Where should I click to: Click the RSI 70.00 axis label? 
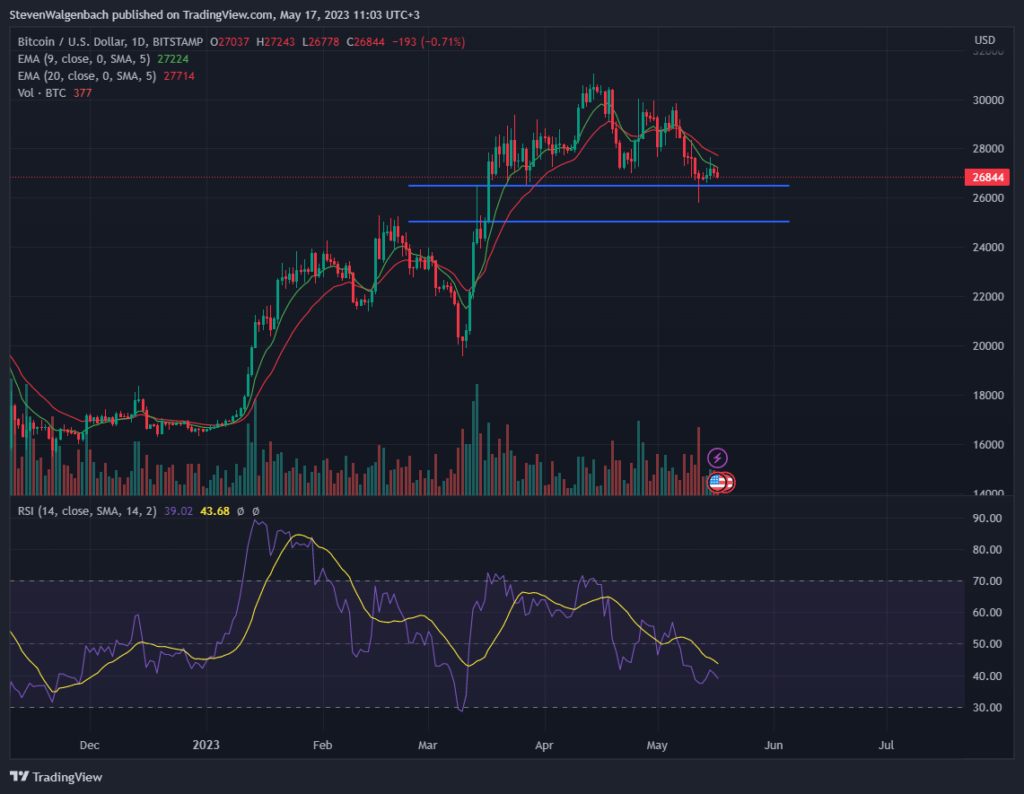point(987,581)
